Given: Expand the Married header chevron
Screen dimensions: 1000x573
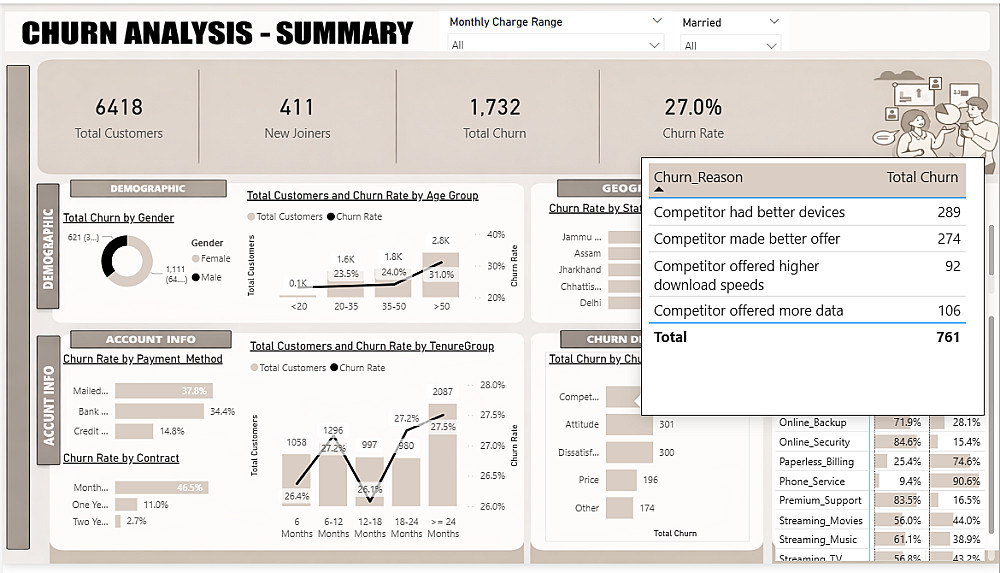Looking at the screenshot, I should coord(774,22).
